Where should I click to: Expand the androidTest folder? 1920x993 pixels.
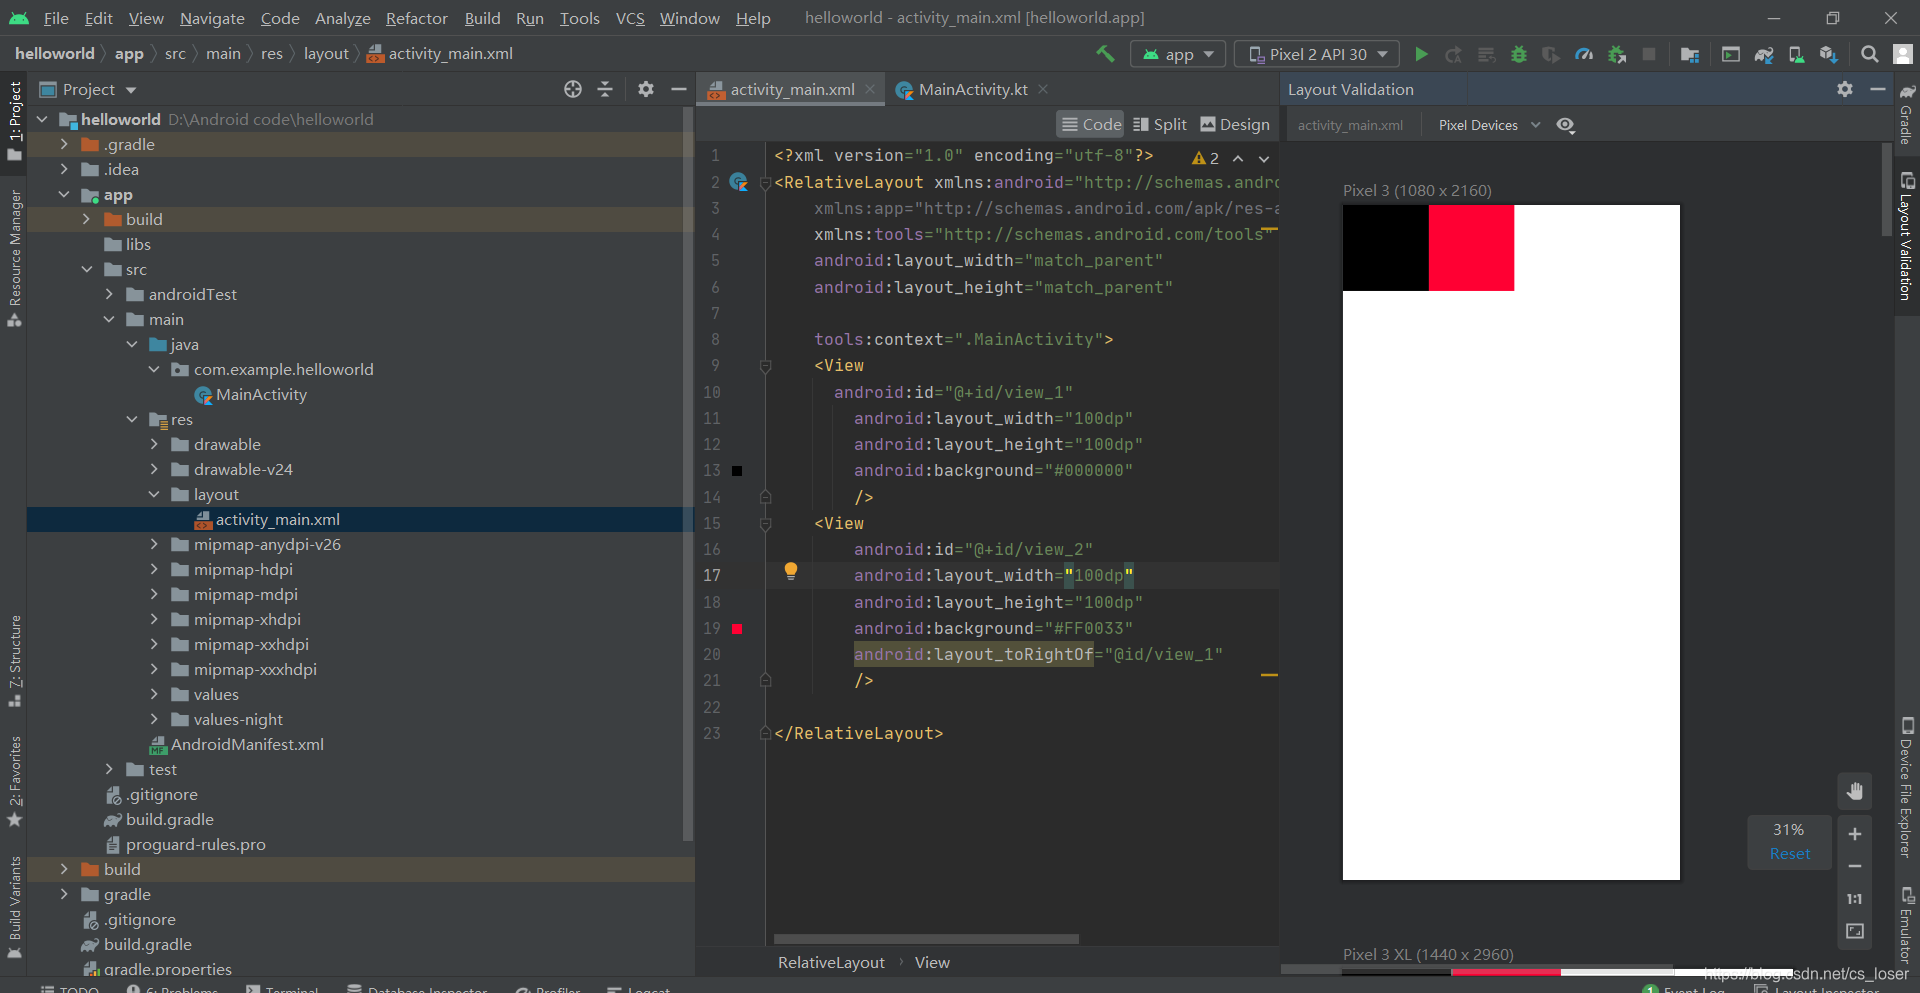(109, 294)
